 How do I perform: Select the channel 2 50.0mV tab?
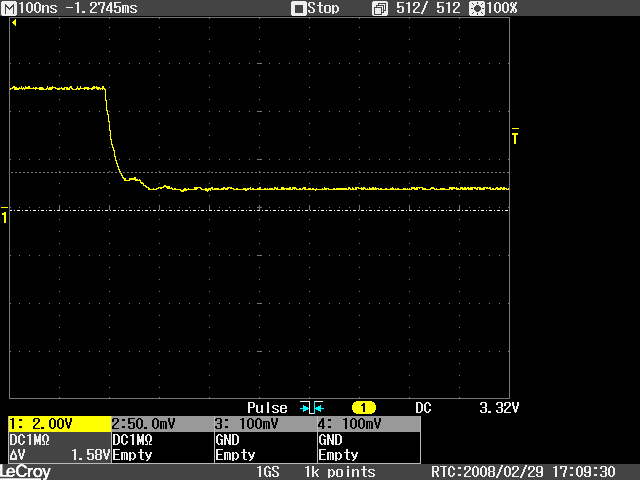coord(160,424)
